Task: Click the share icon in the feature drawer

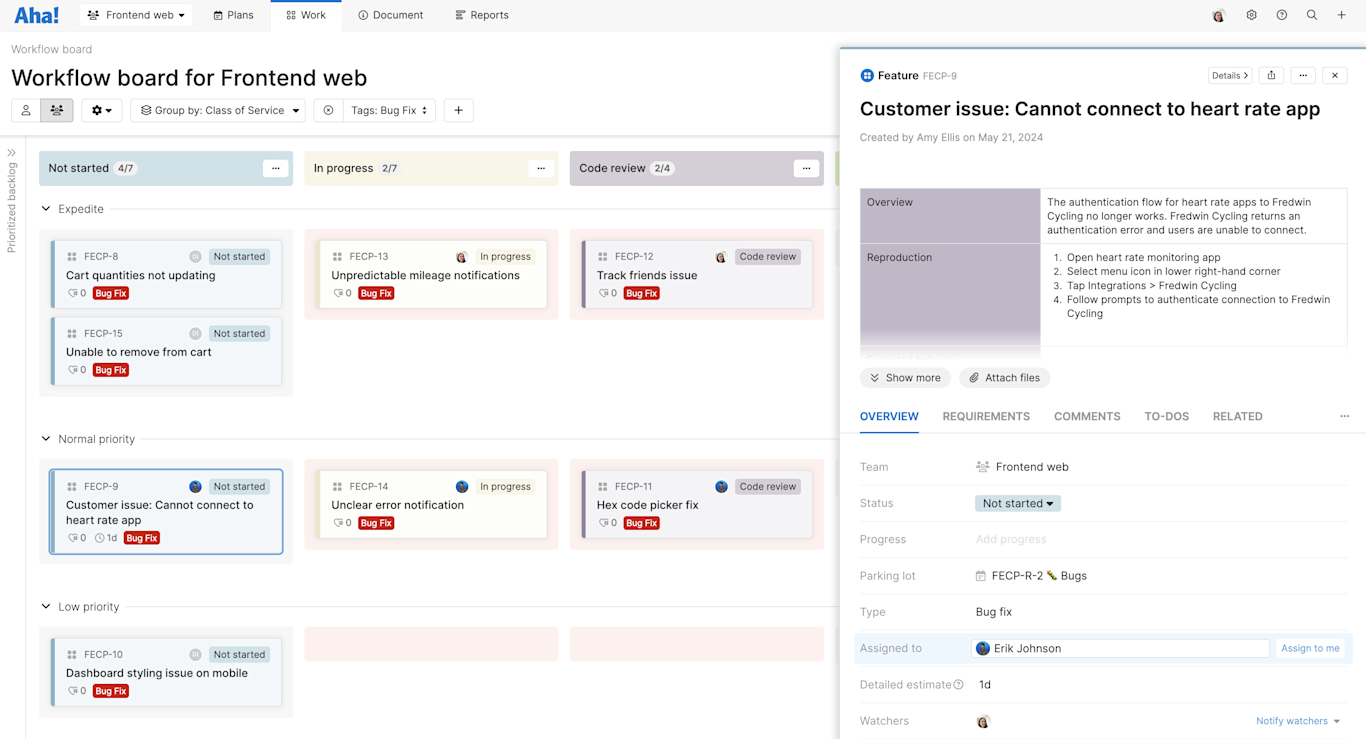Action: [x=1271, y=75]
